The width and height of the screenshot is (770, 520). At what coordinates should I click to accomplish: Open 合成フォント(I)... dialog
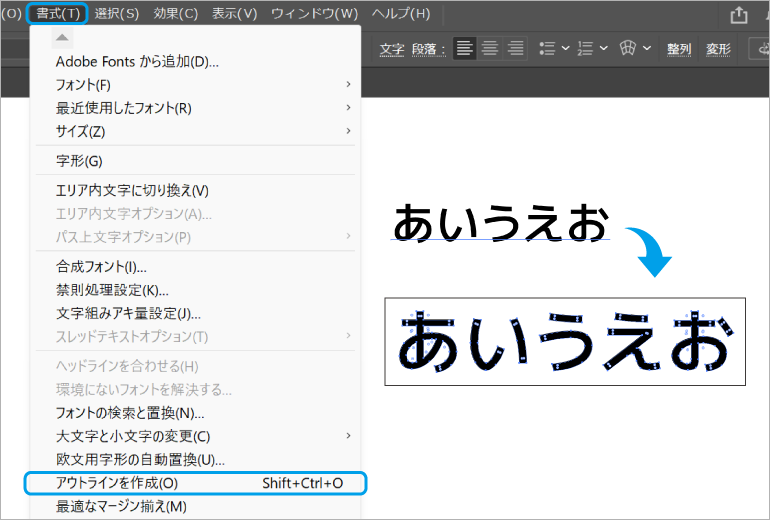[x=195, y=266]
